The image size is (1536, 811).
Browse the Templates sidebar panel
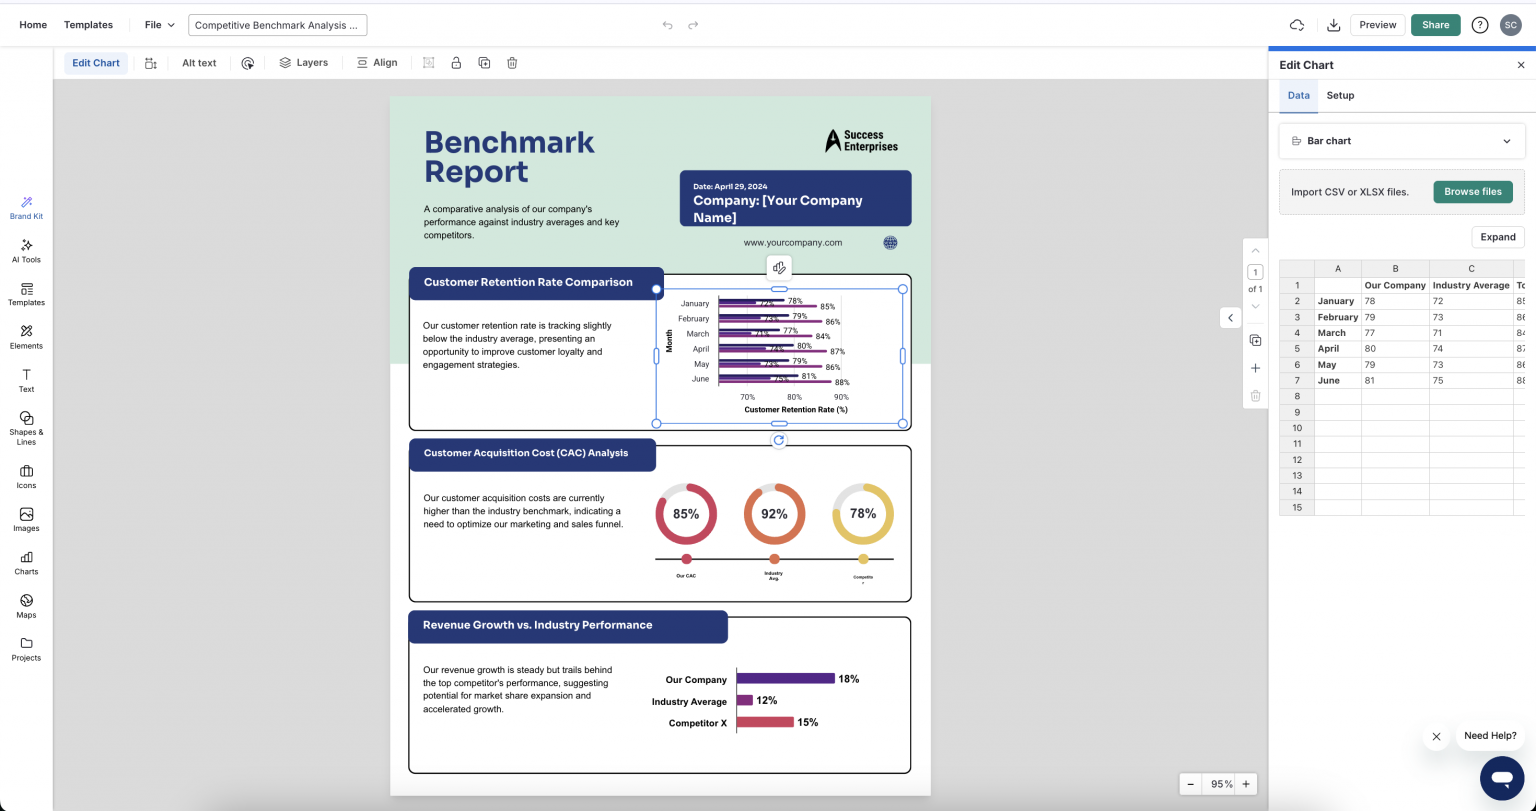(25, 293)
